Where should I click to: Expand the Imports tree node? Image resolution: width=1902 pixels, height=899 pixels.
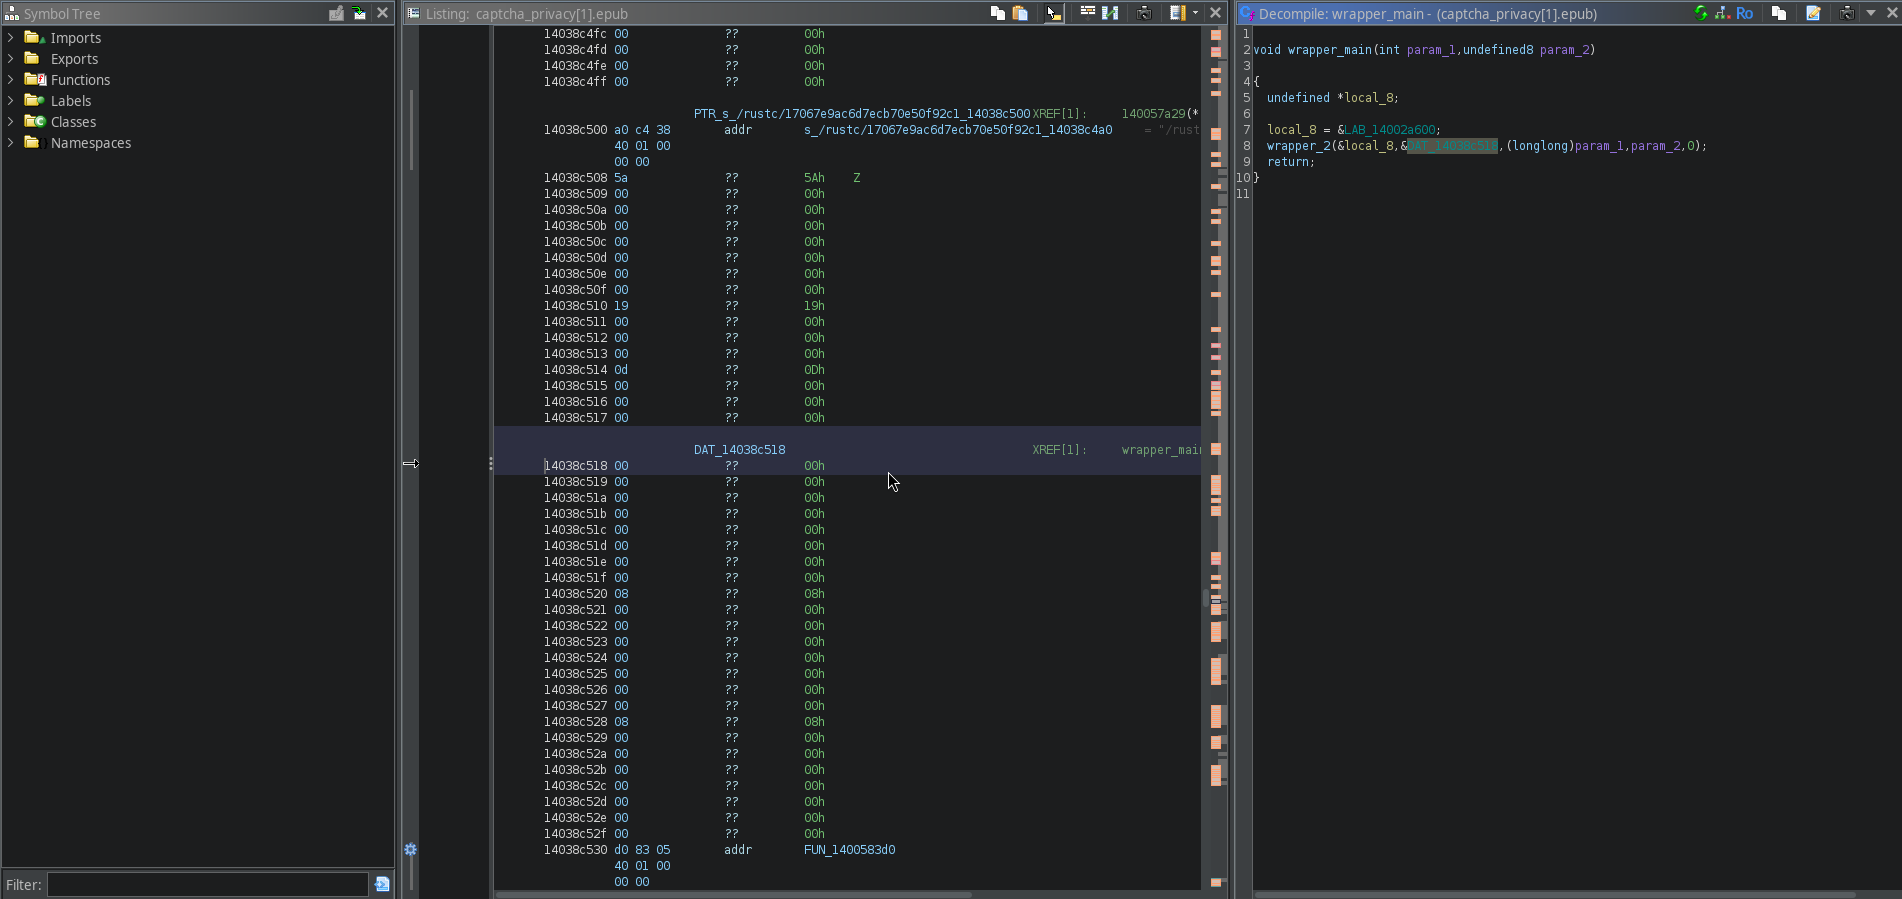[x=11, y=38]
